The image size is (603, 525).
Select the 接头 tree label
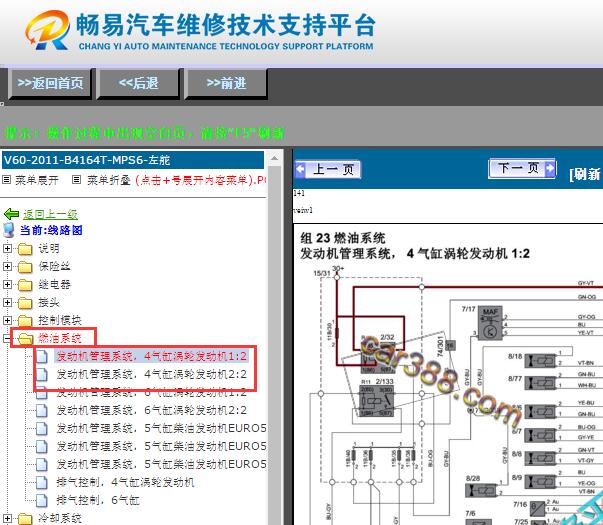49,302
